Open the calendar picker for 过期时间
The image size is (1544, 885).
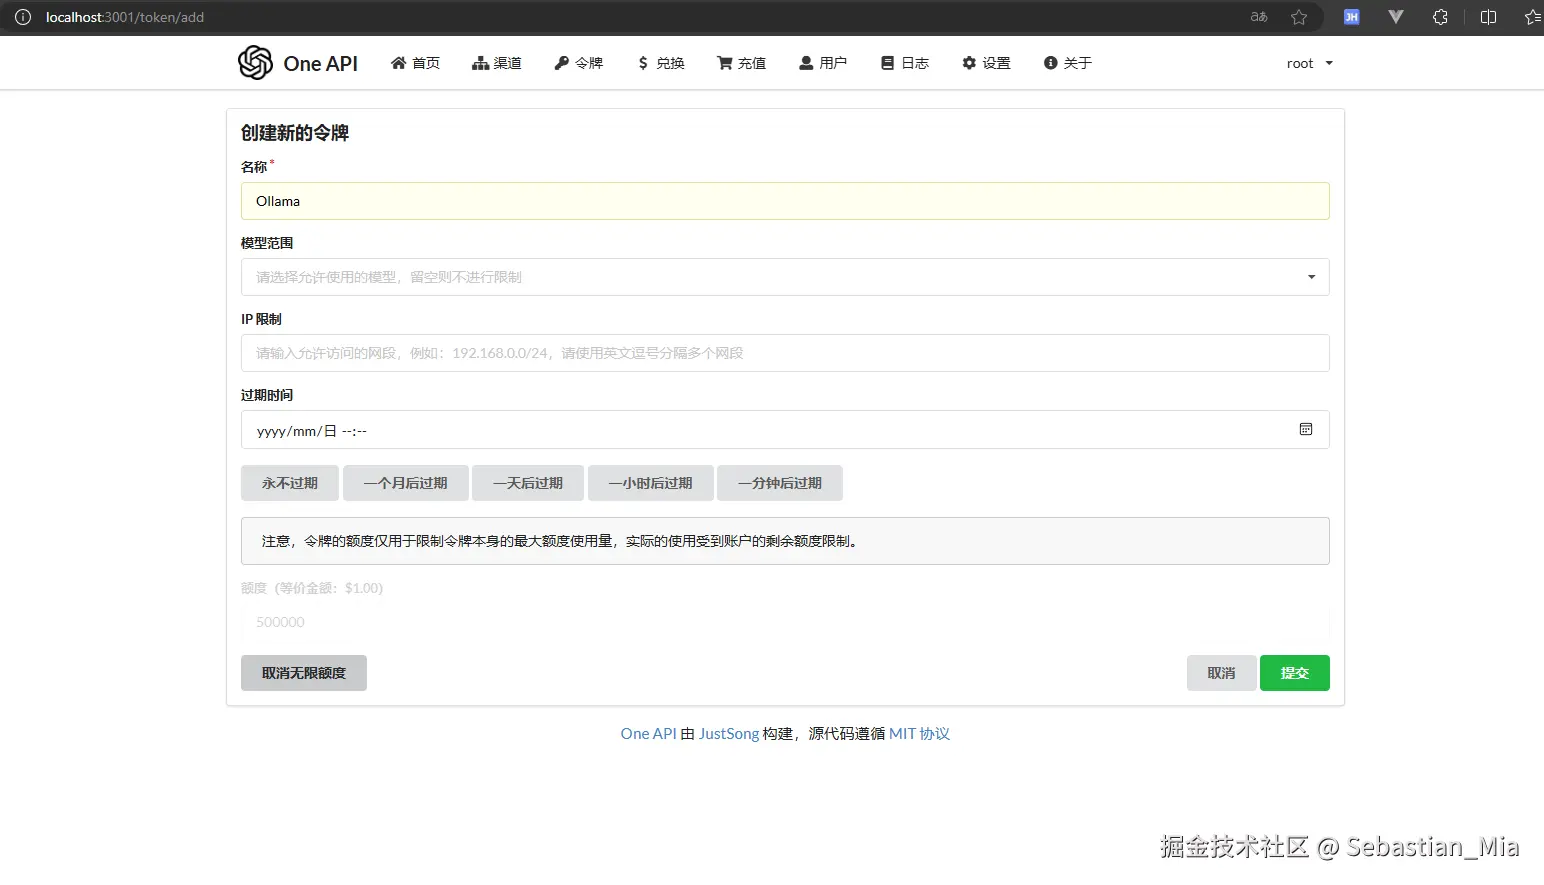pyautogui.click(x=1306, y=429)
